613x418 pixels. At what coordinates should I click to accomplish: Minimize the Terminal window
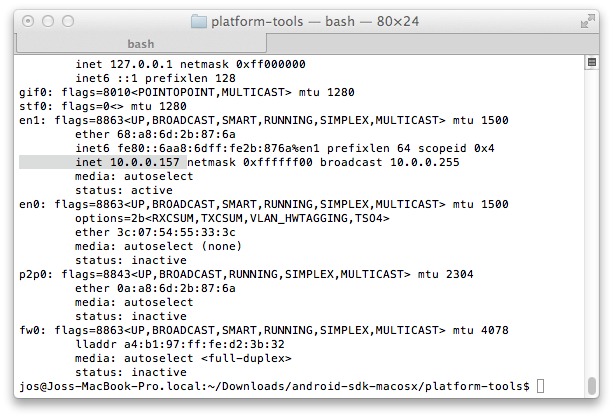pyautogui.click(x=50, y=21)
